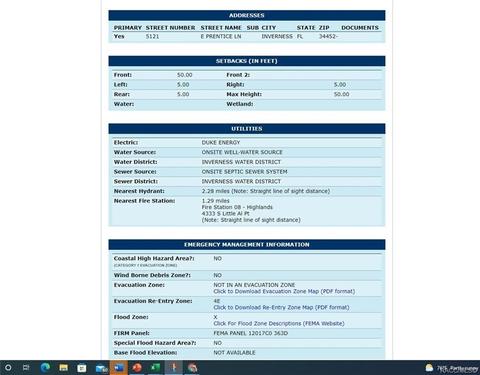Viewport: 480px width, 375px height.
Task: Click to Download Re-Entry Zone Map PDF
Action: pos(281,307)
